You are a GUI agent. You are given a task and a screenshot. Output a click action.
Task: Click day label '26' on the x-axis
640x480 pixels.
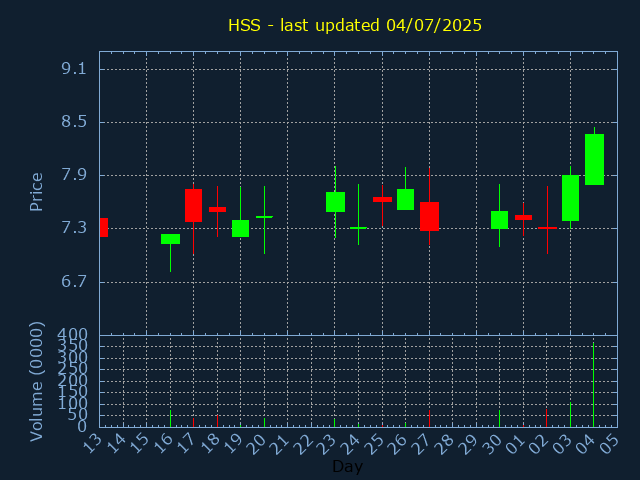tap(398, 444)
